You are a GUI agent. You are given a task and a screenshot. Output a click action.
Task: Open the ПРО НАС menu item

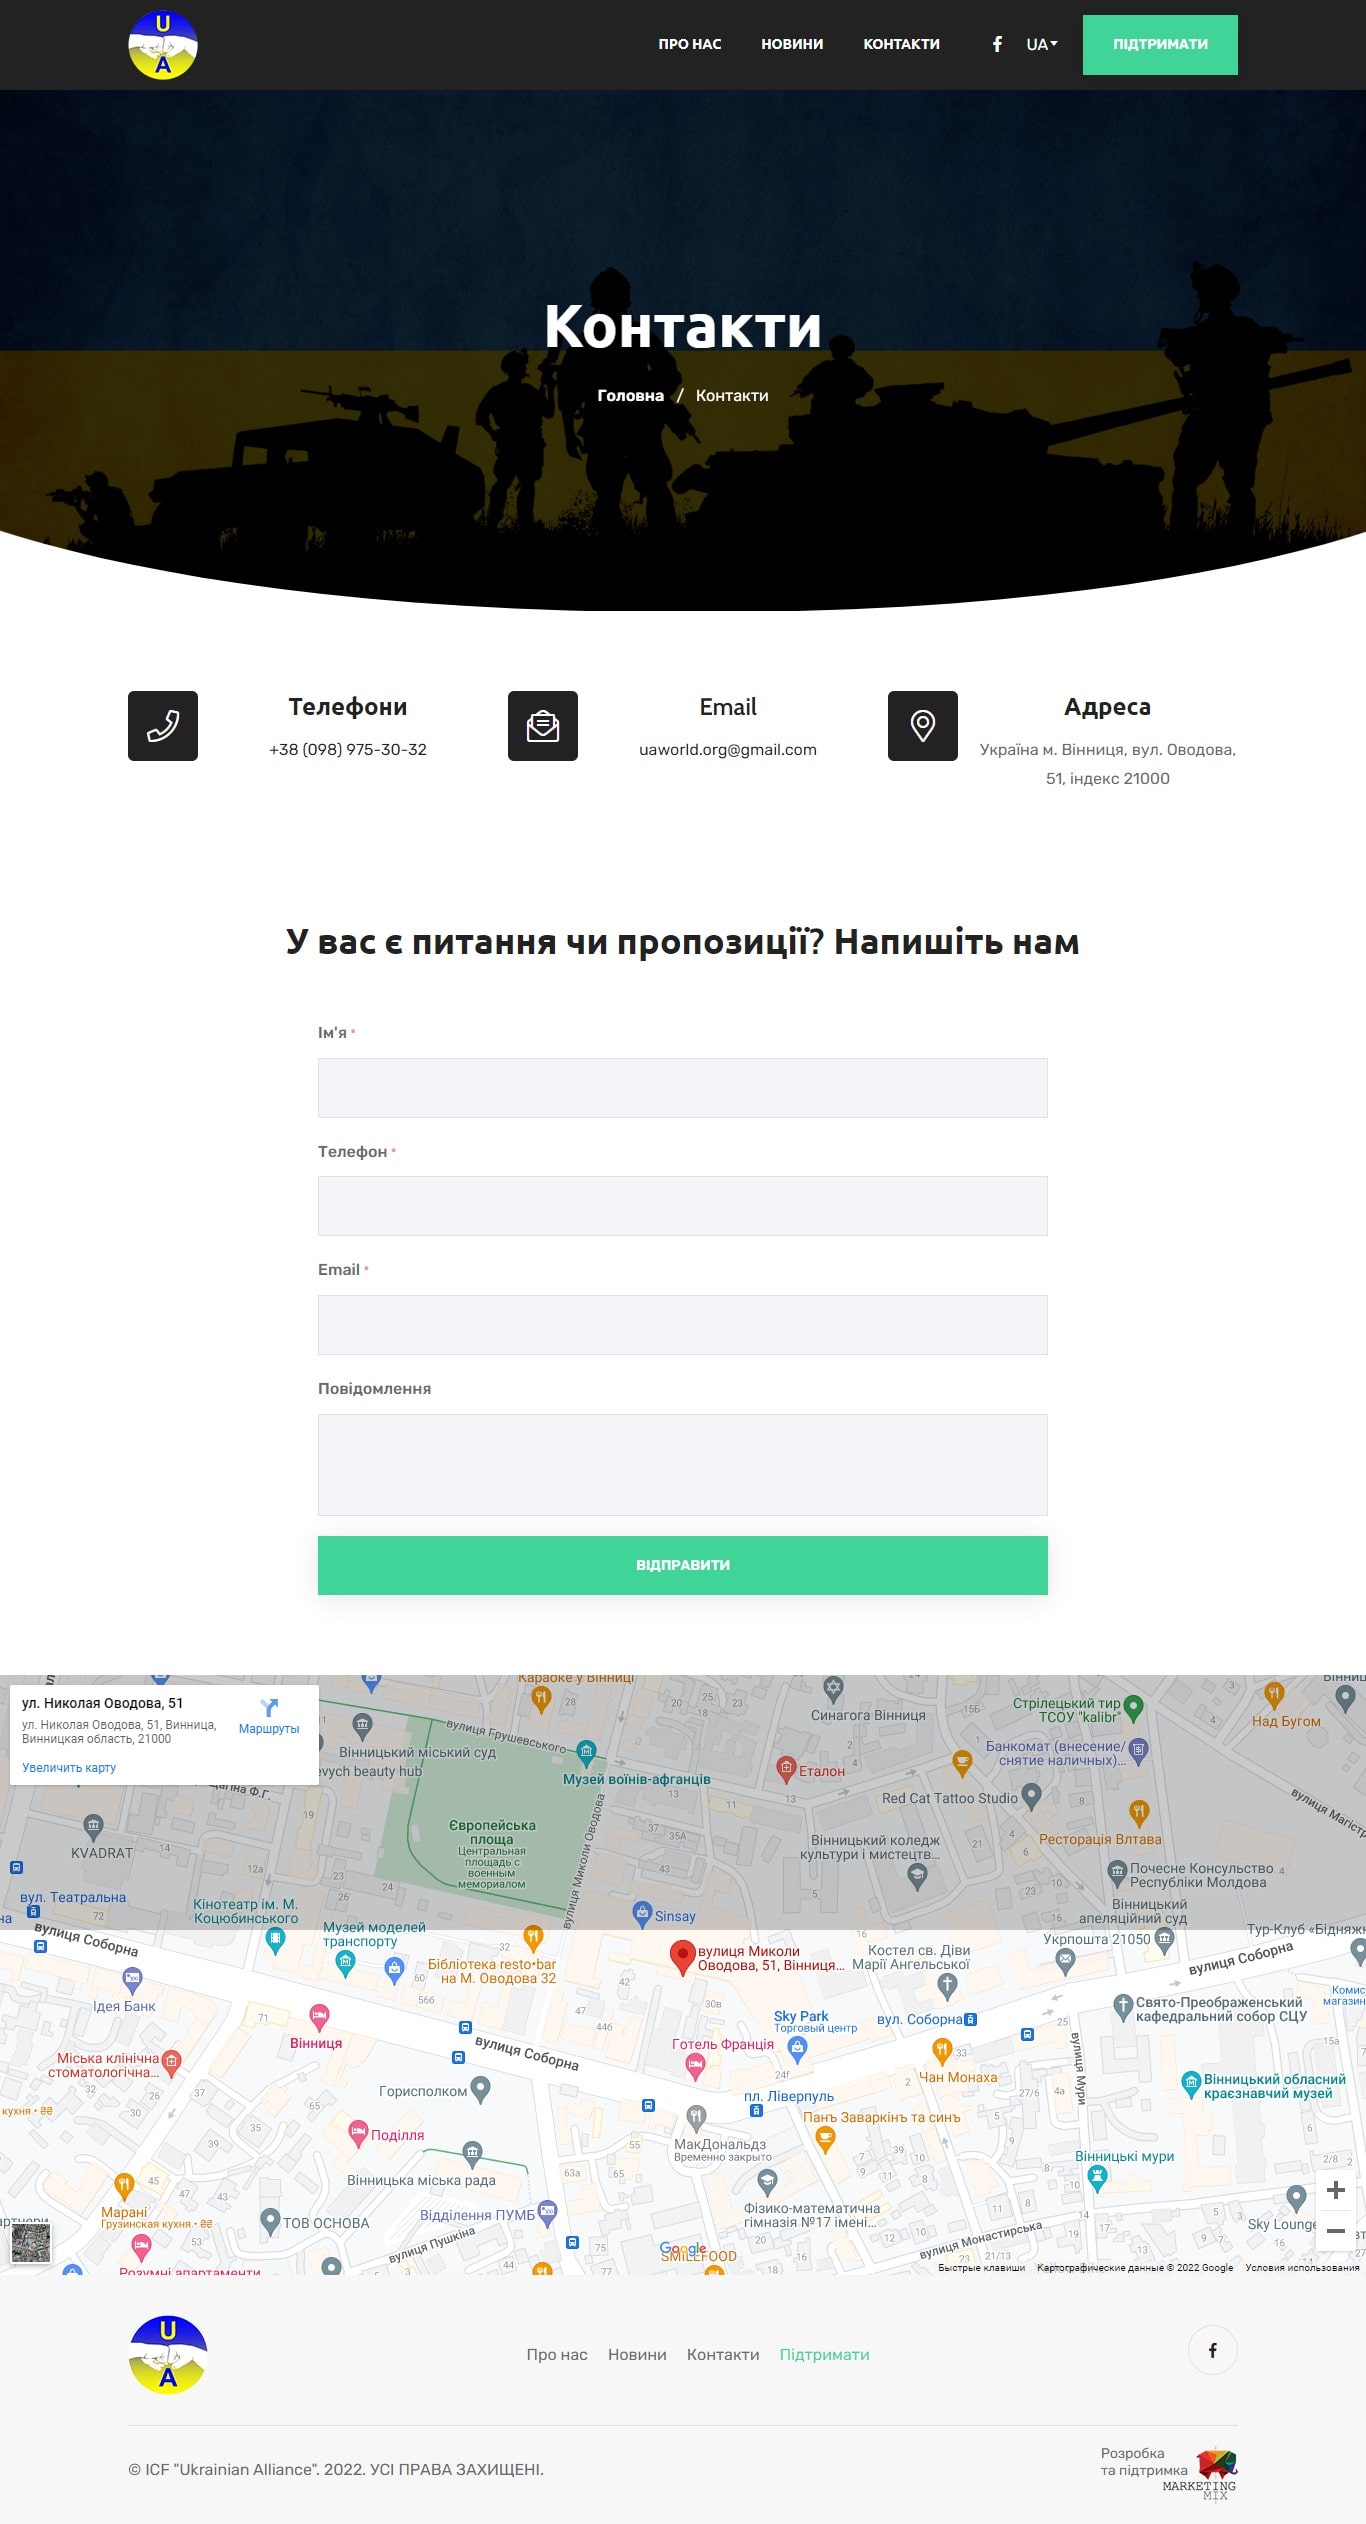pyautogui.click(x=689, y=44)
